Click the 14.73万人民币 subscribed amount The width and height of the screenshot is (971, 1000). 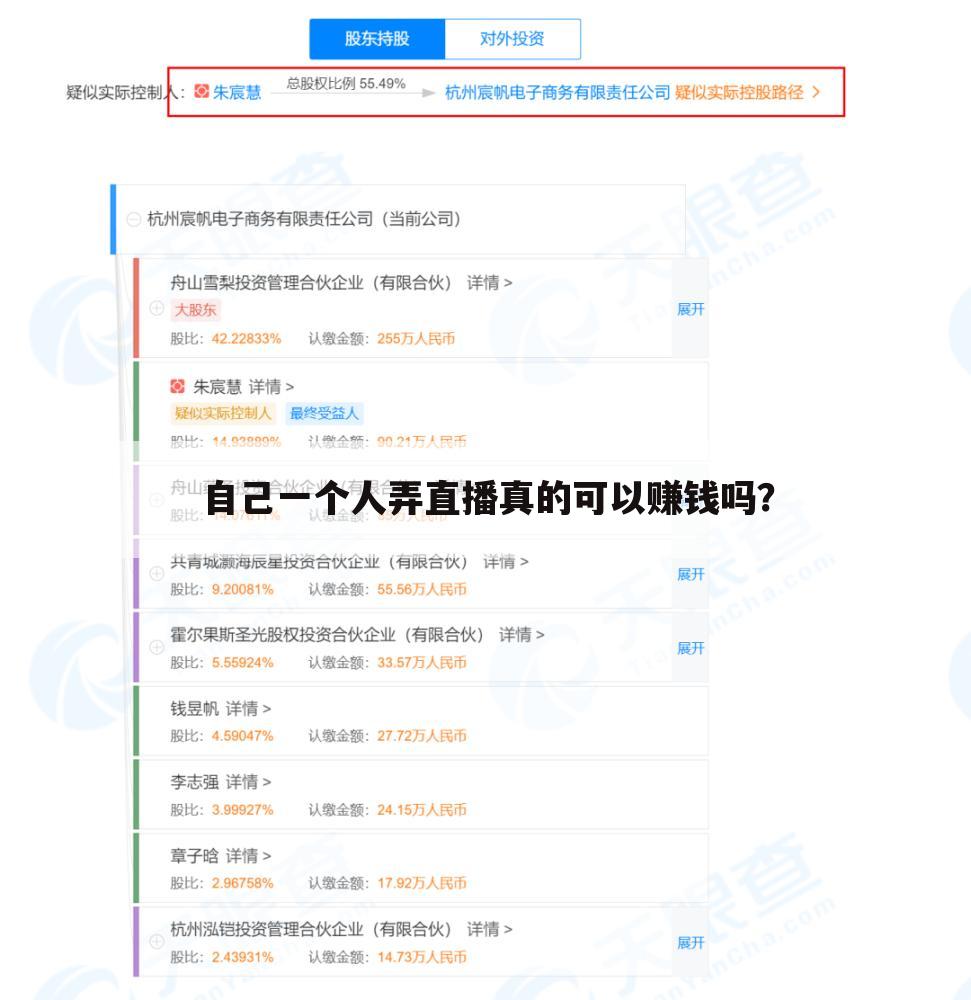421,957
